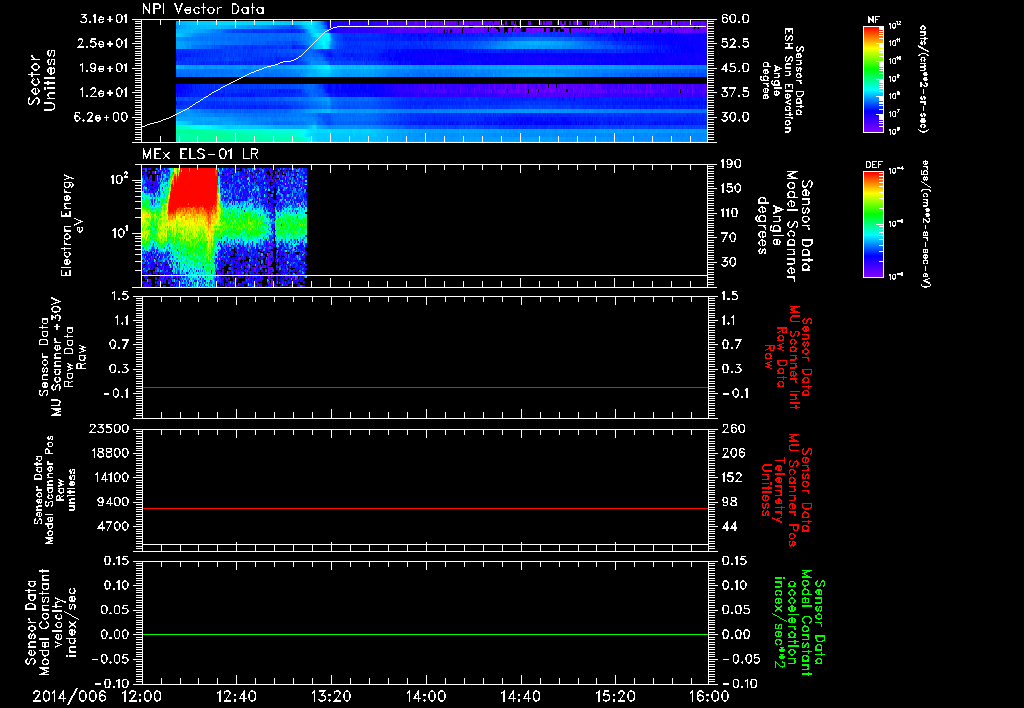This screenshot has height=708, width=1024.
Task: Click the 45.0 sun elevation tick
Action: [735, 68]
